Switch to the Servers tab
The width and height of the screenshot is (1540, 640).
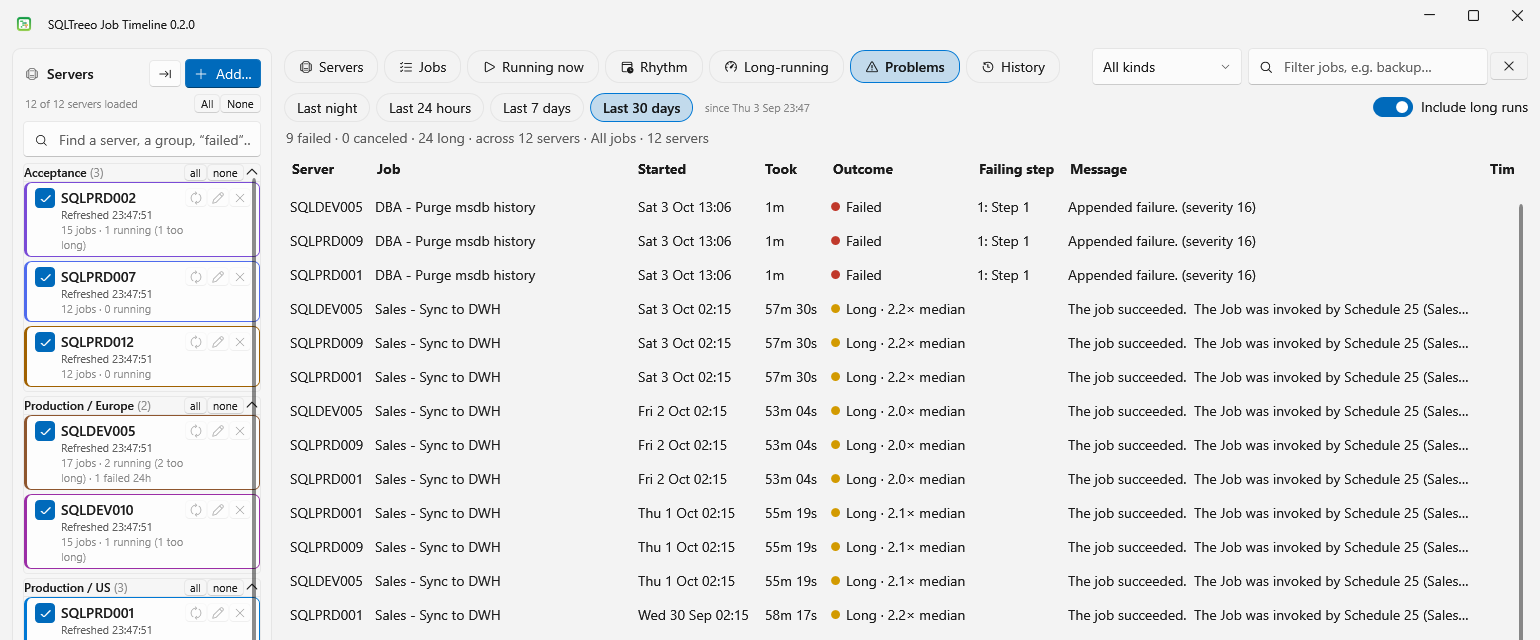331,67
